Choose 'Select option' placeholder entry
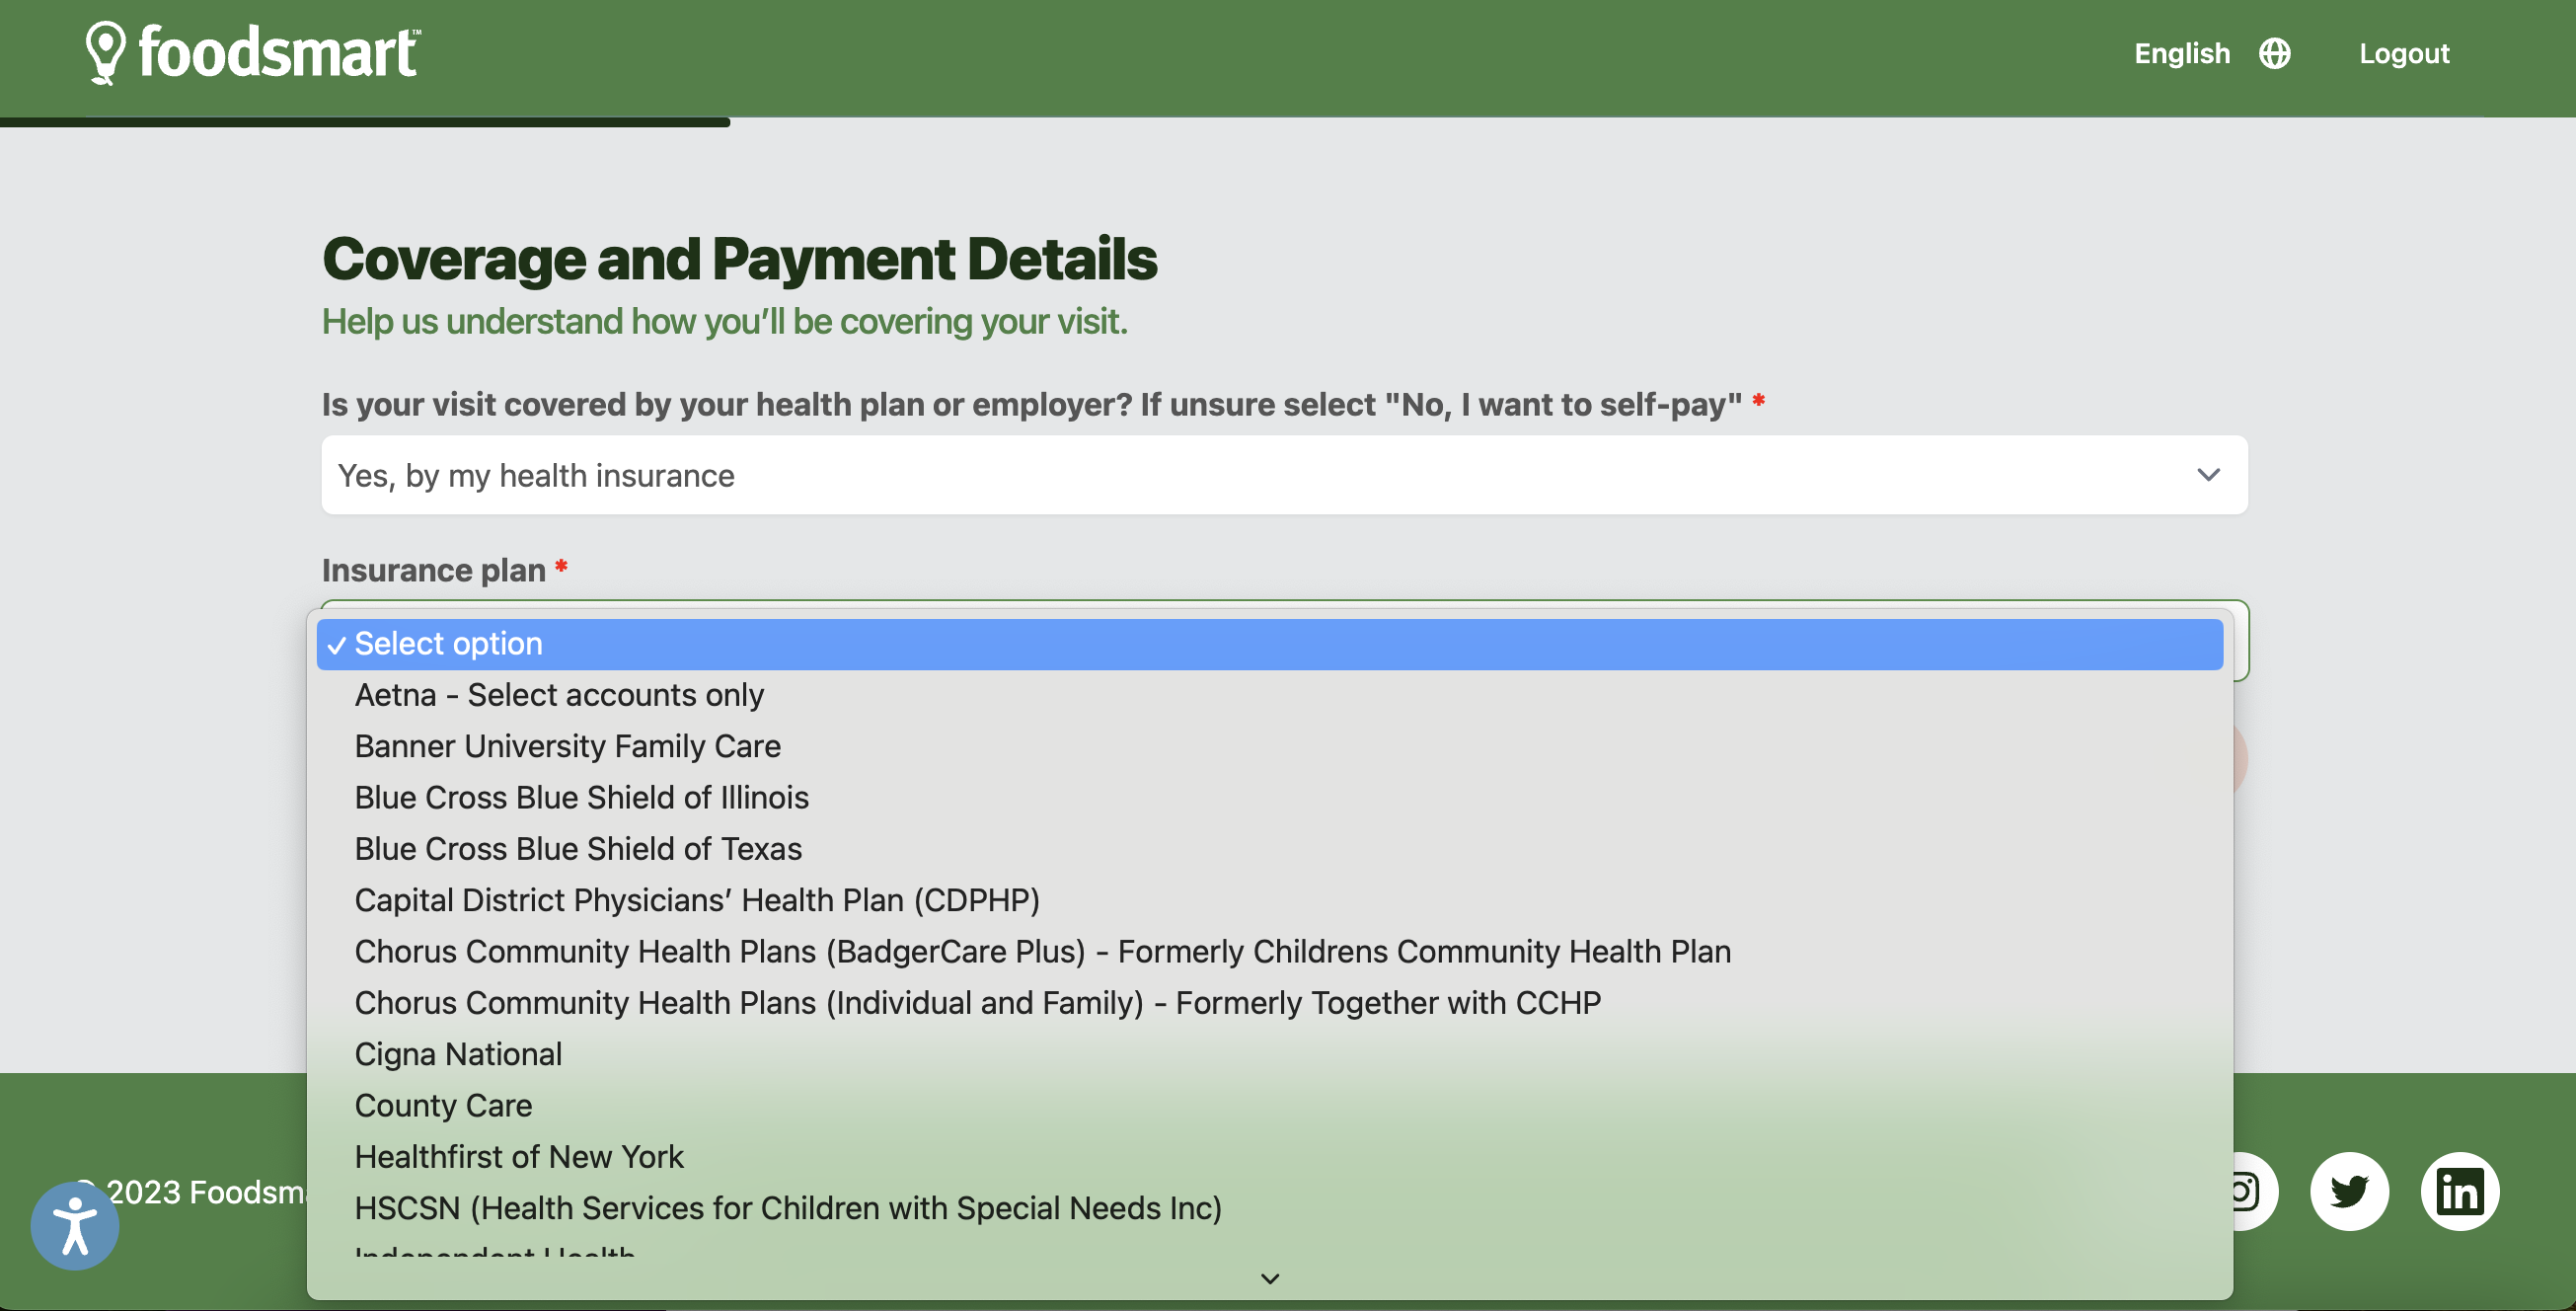This screenshot has width=2576, height=1311. point(1269,644)
